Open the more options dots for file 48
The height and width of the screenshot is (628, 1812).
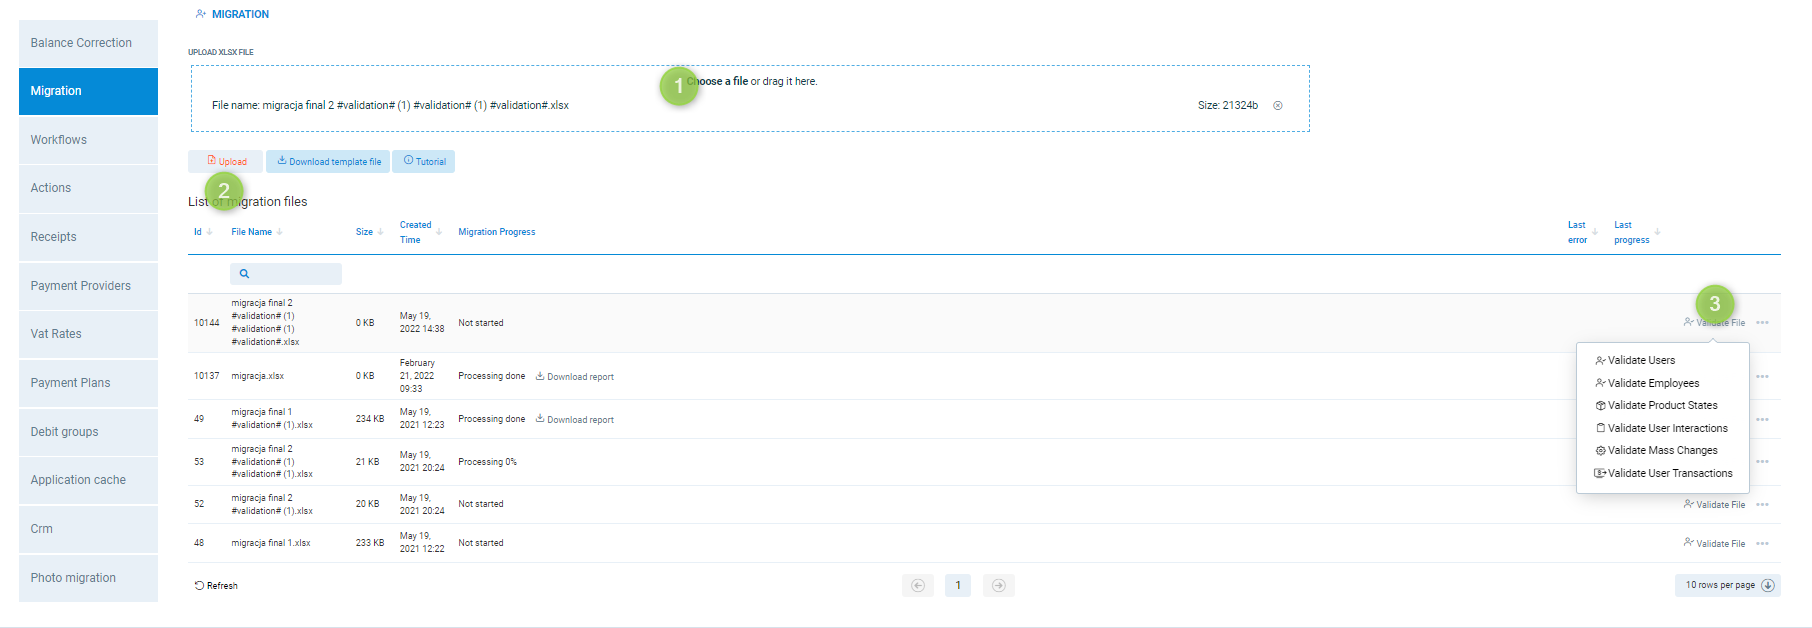[1762, 544]
